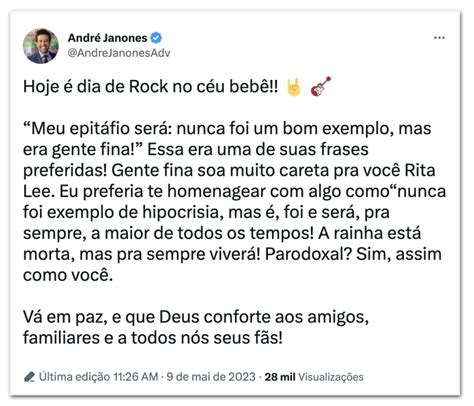
Task: Click the word "Parodoxal?" in the tweet
Action: point(308,254)
